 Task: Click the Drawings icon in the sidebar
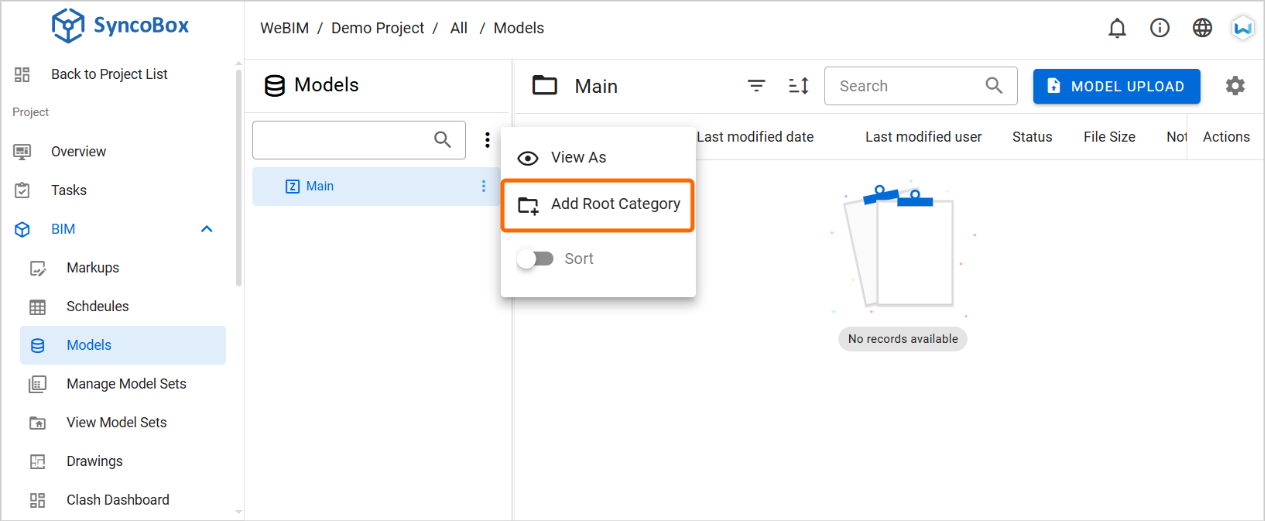37,461
